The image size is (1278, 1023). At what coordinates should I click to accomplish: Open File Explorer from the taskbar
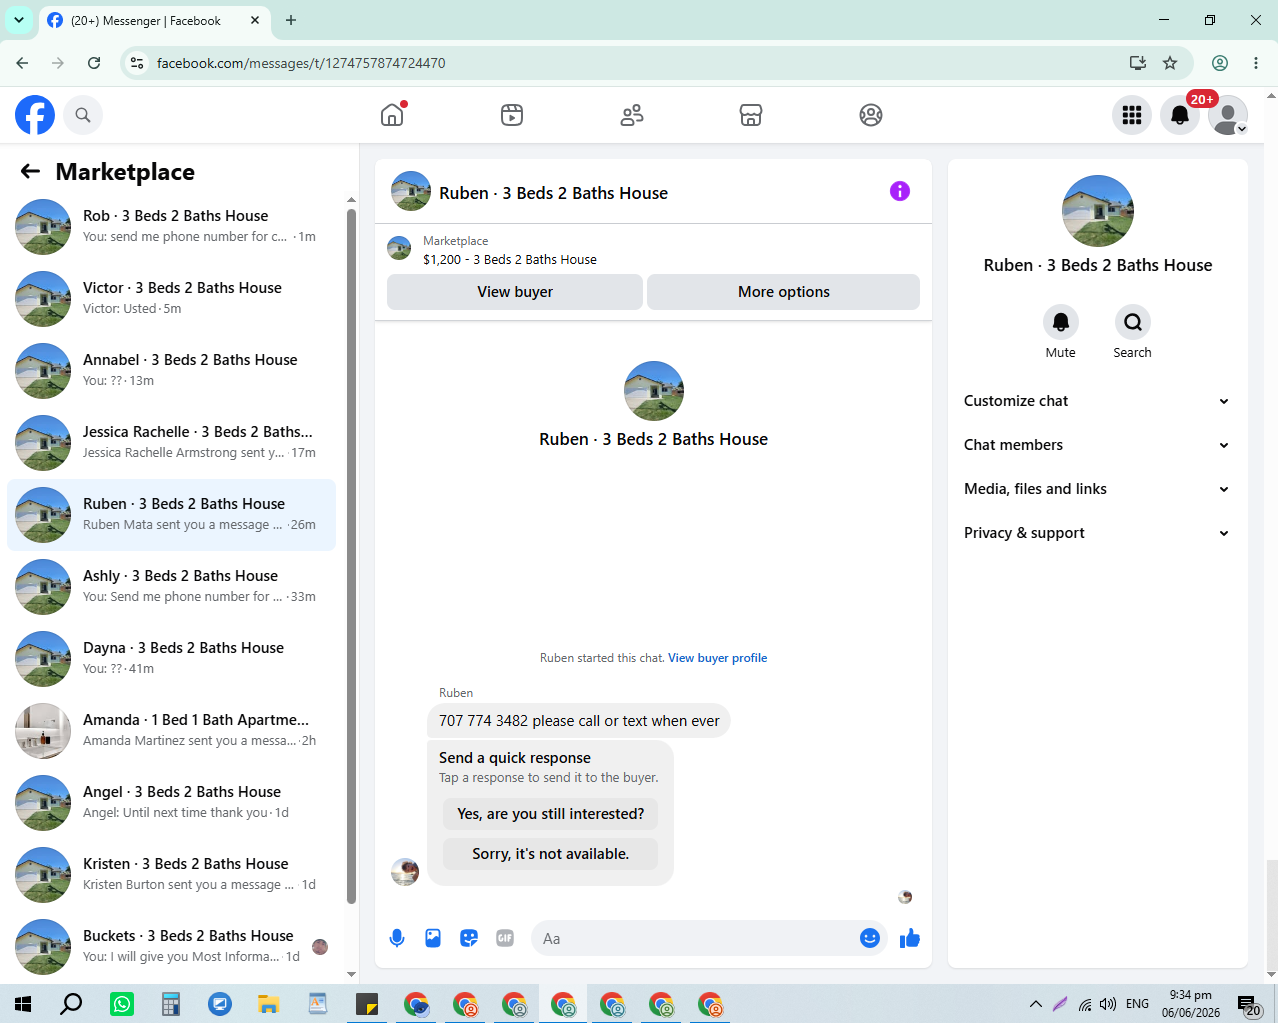[x=269, y=1004]
